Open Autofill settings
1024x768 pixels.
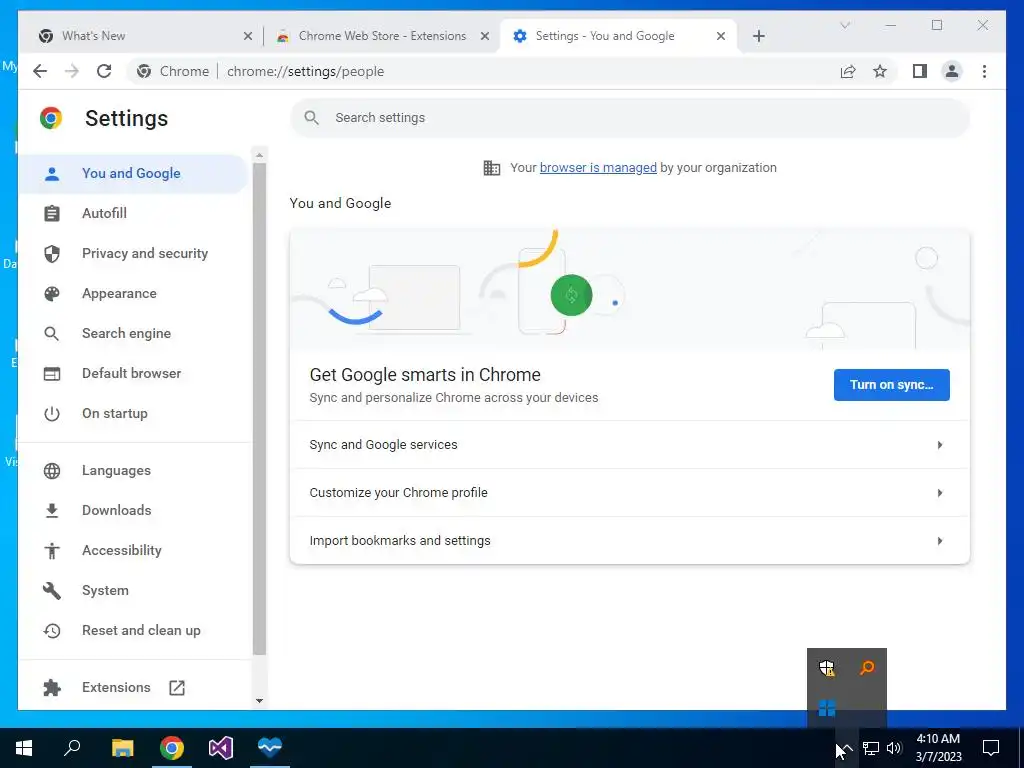133,214
